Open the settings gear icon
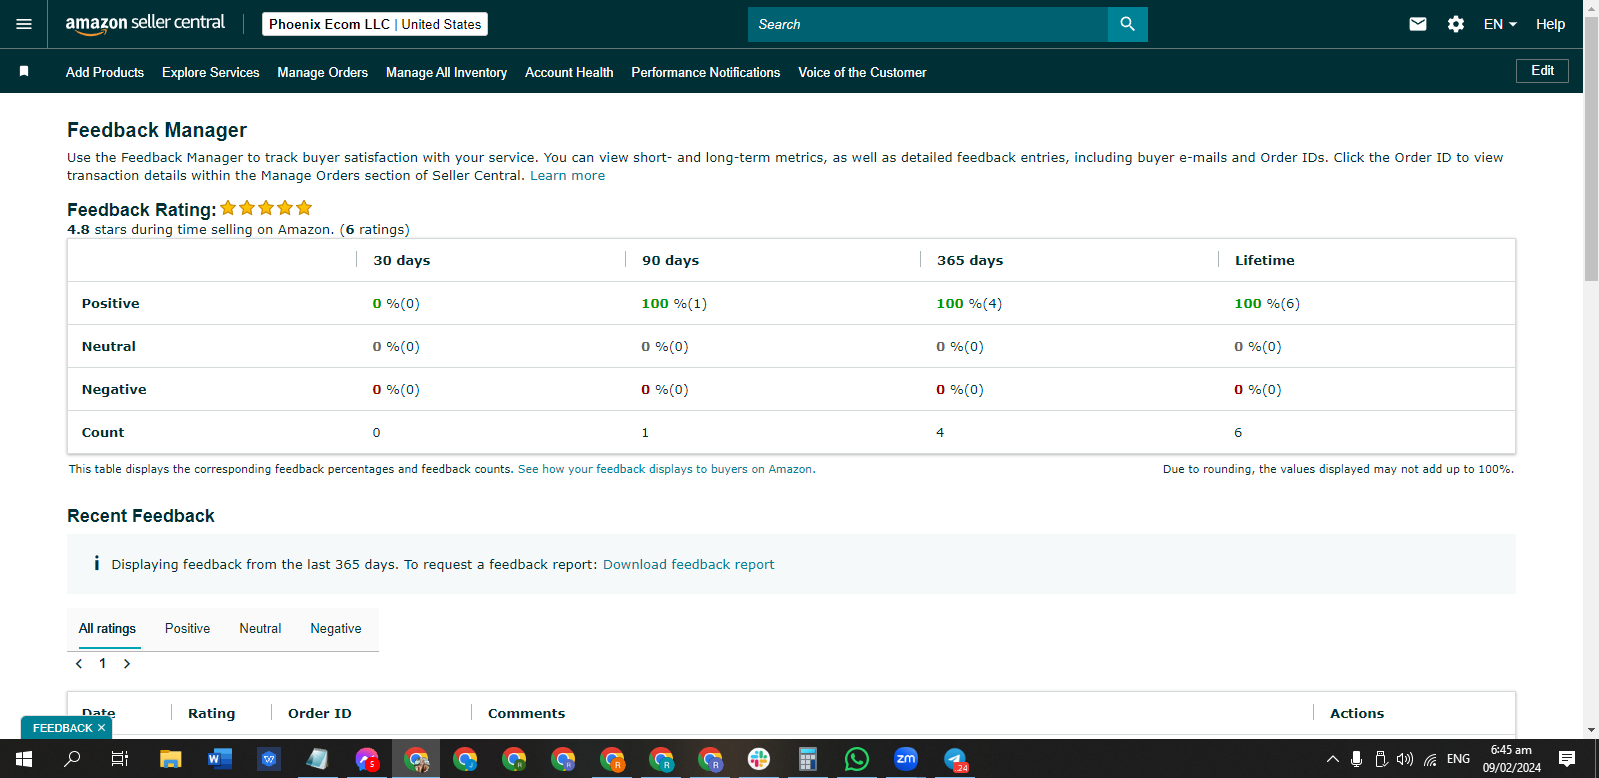1599x778 pixels. pos(1456,24)
